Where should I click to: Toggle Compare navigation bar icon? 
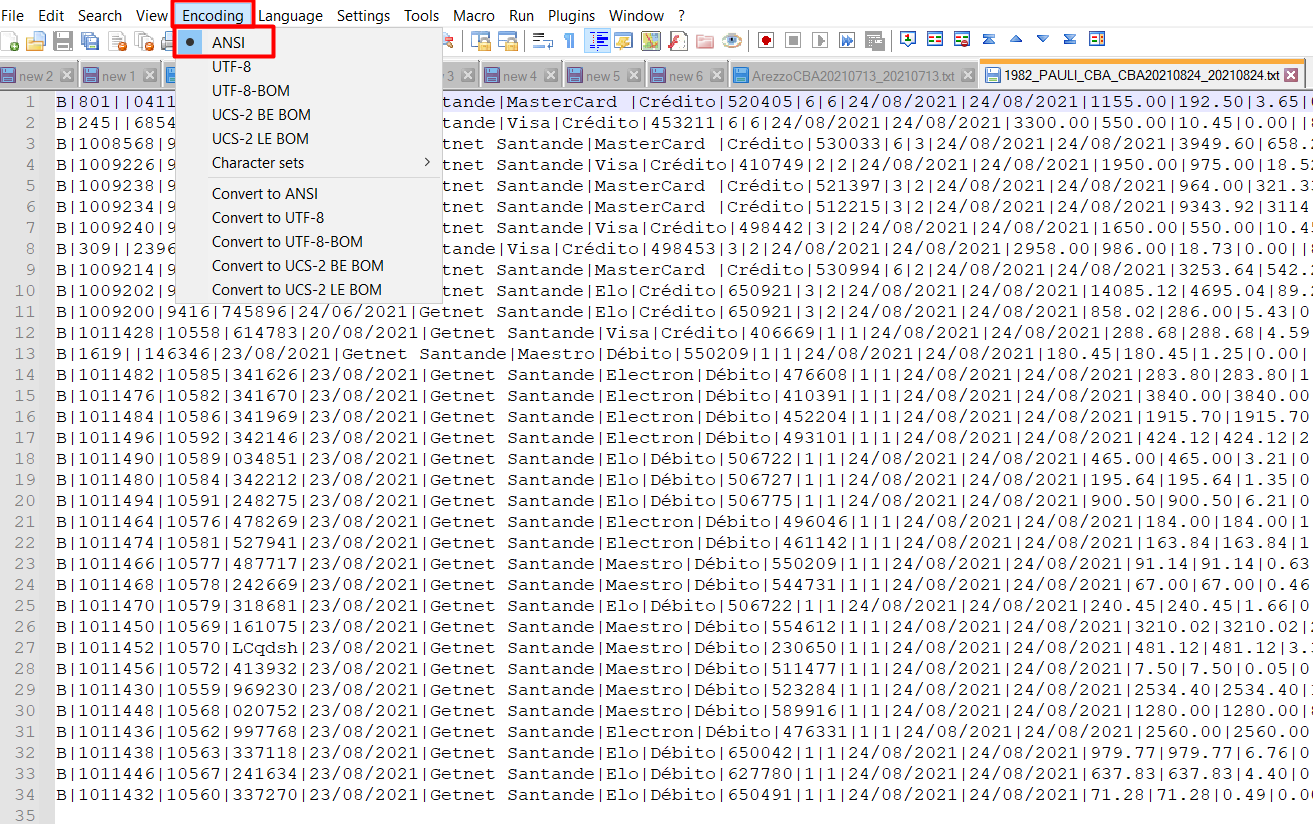point(1097,41)
